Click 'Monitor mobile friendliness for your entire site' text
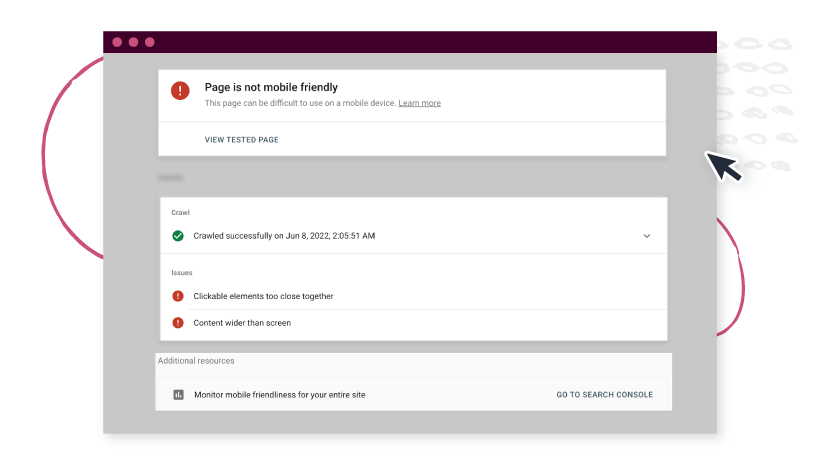 coord(279,395)
